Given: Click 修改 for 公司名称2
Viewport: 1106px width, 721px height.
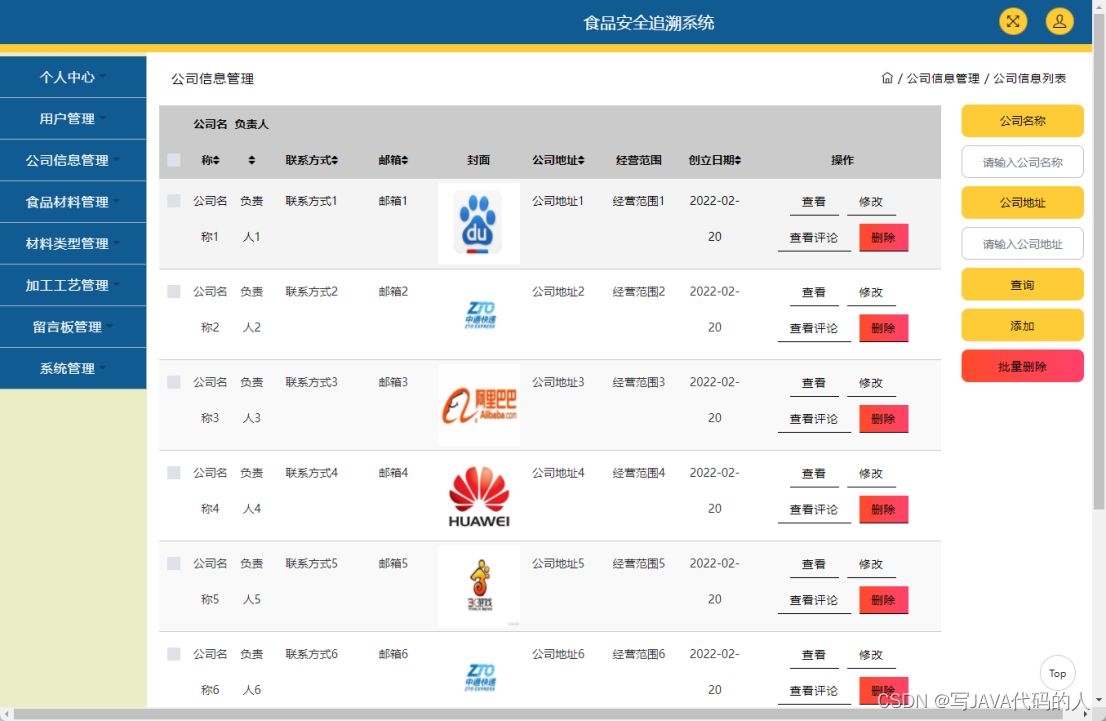Looking at the screenshot, I should [x=871, y=292].
